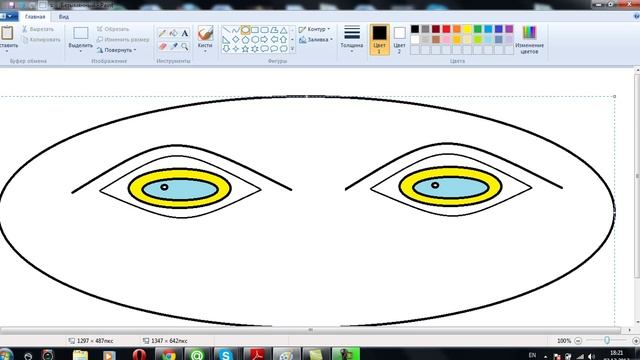The height and width of the screenshot is (360, 640).
Task: Expand the shapes gallery more arrow
Action: (292, 49)
